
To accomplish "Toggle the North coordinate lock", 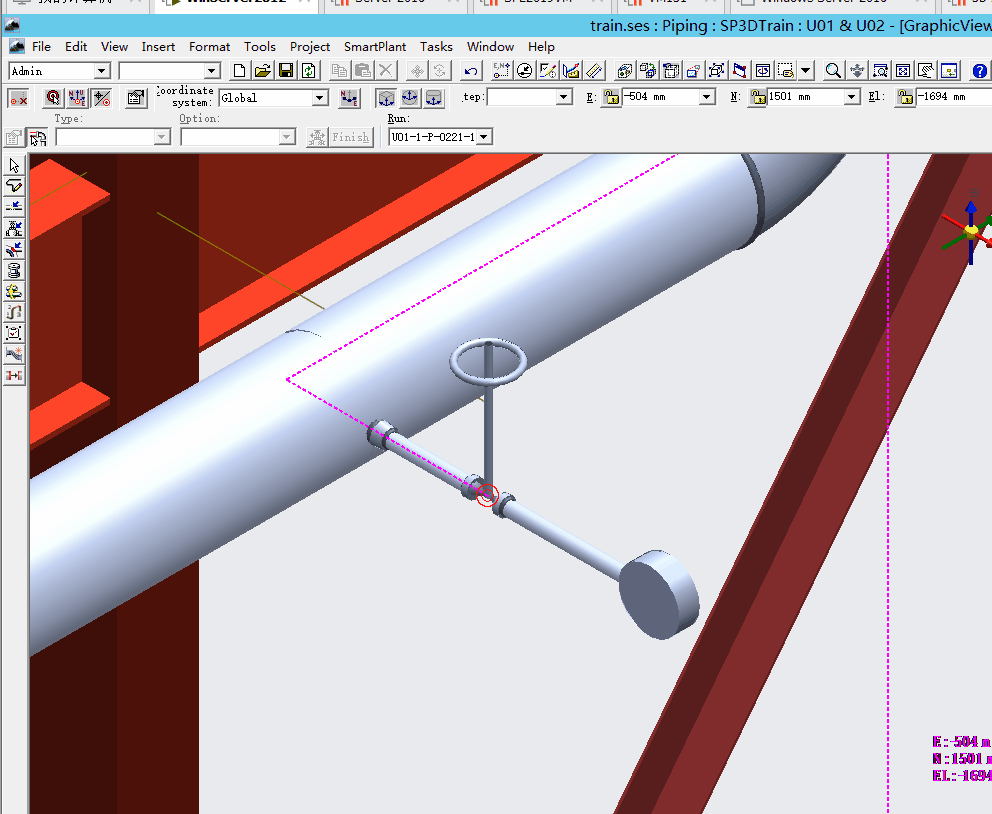I will point(757,97).
